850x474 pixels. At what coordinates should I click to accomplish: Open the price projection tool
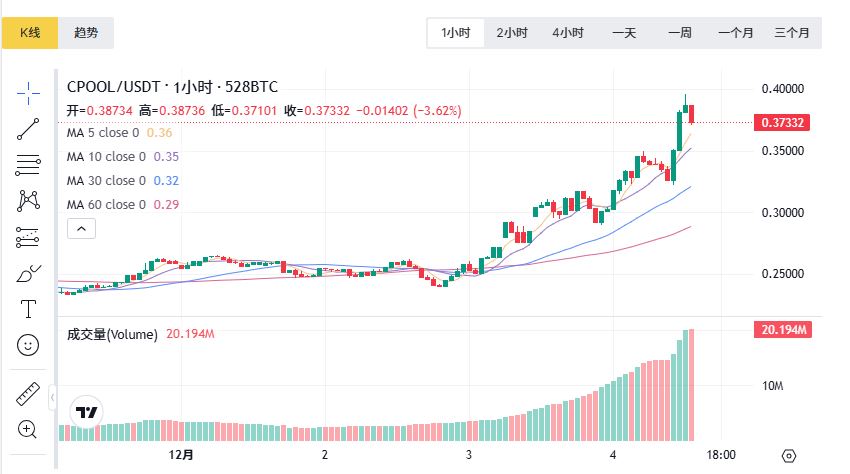(x=28, y=237)
